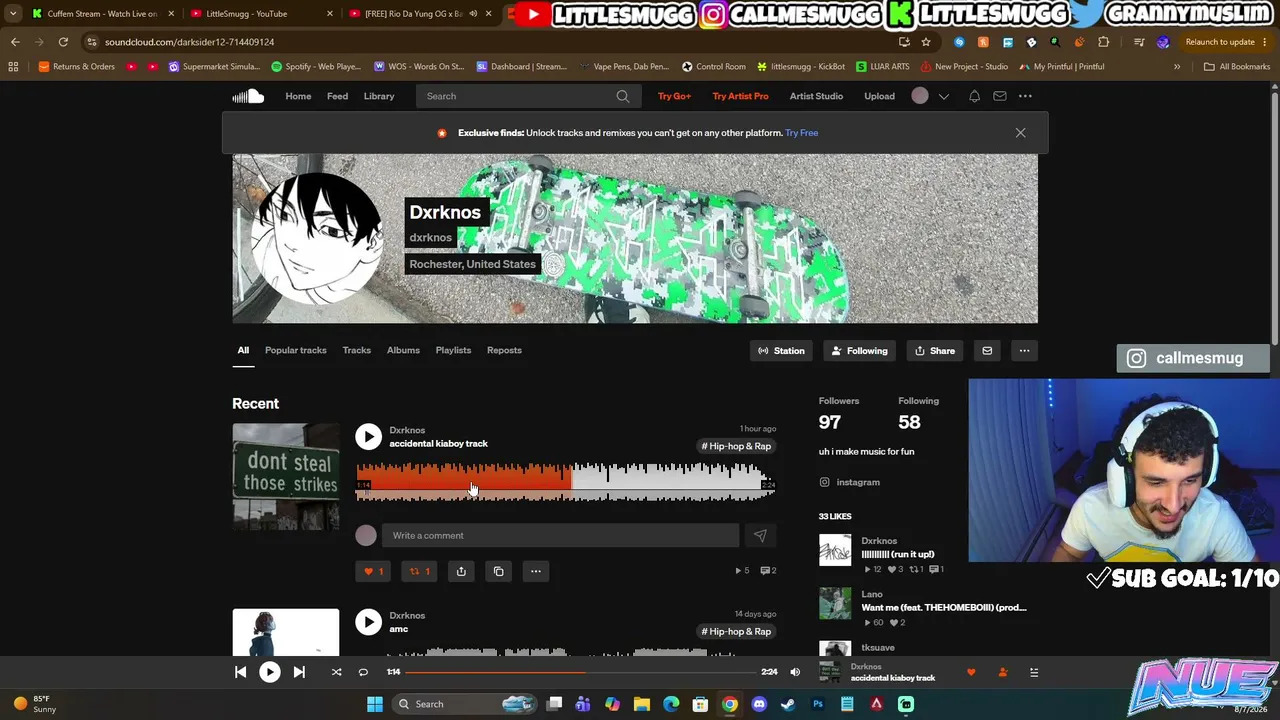Skip to next track in player
The width and height of the screenshot is (1280, 720).
coord(299,672)
